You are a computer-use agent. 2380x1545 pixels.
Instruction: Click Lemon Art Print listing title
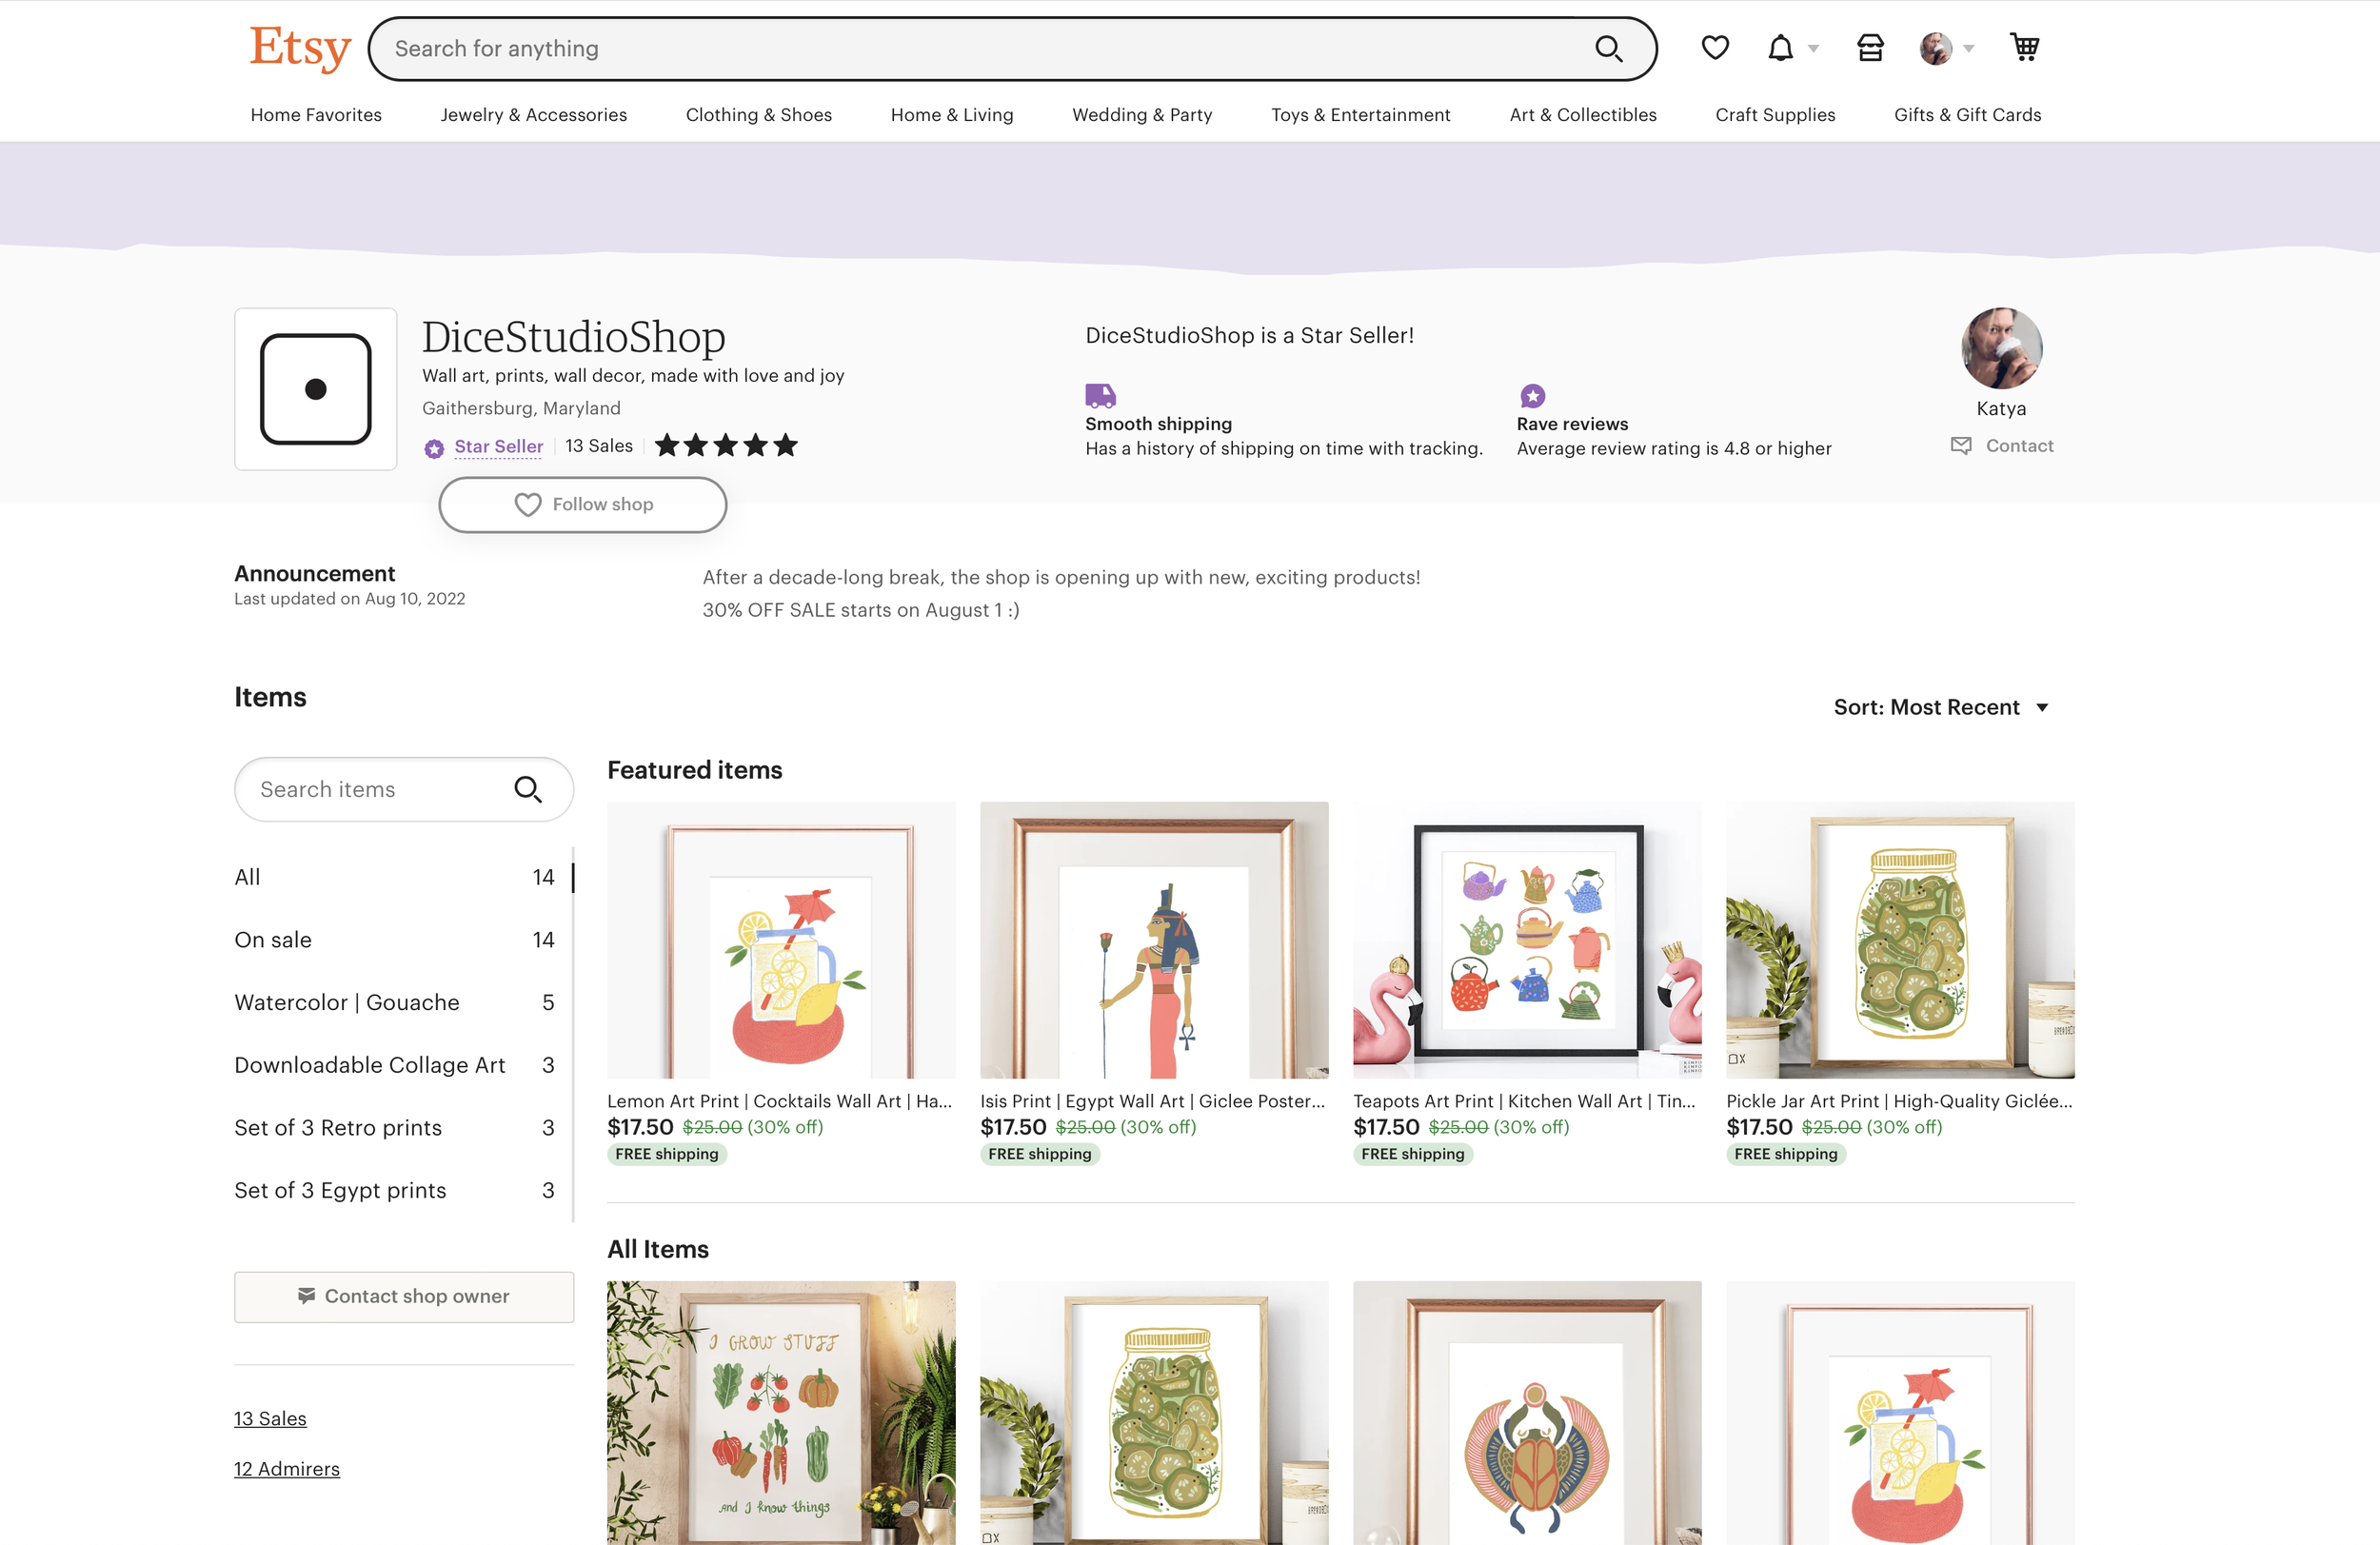tap(780, 1101)
